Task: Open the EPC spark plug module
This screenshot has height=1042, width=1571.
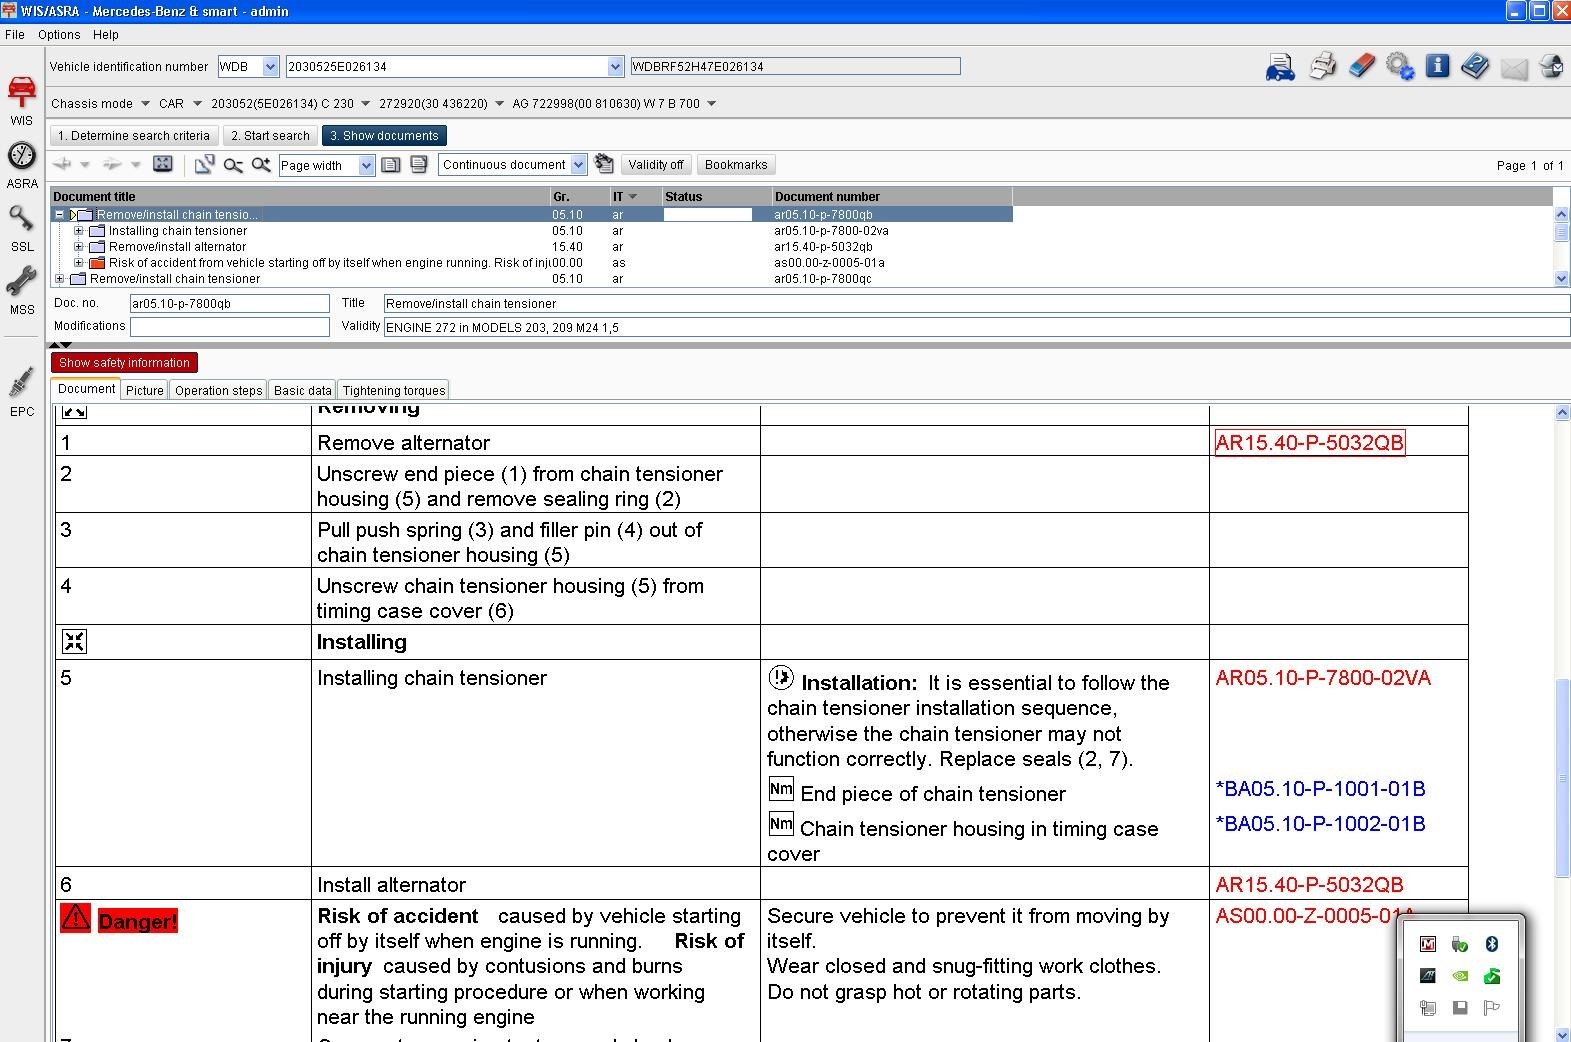Action: (22, 384)
